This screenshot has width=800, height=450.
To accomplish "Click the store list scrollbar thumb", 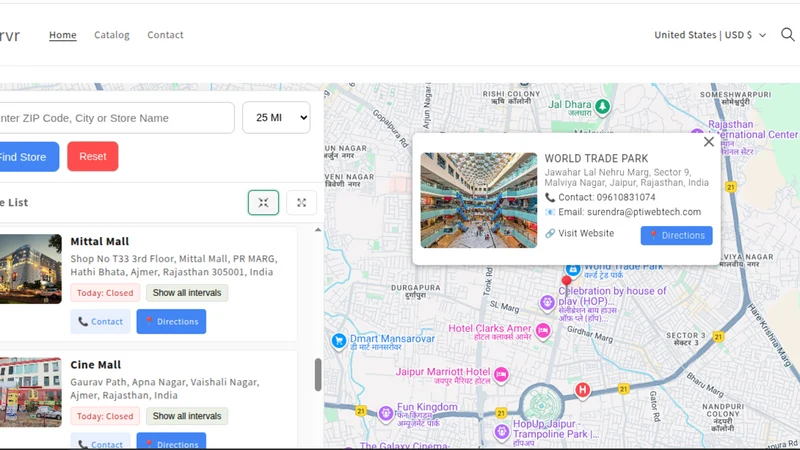I will (318, 374).
